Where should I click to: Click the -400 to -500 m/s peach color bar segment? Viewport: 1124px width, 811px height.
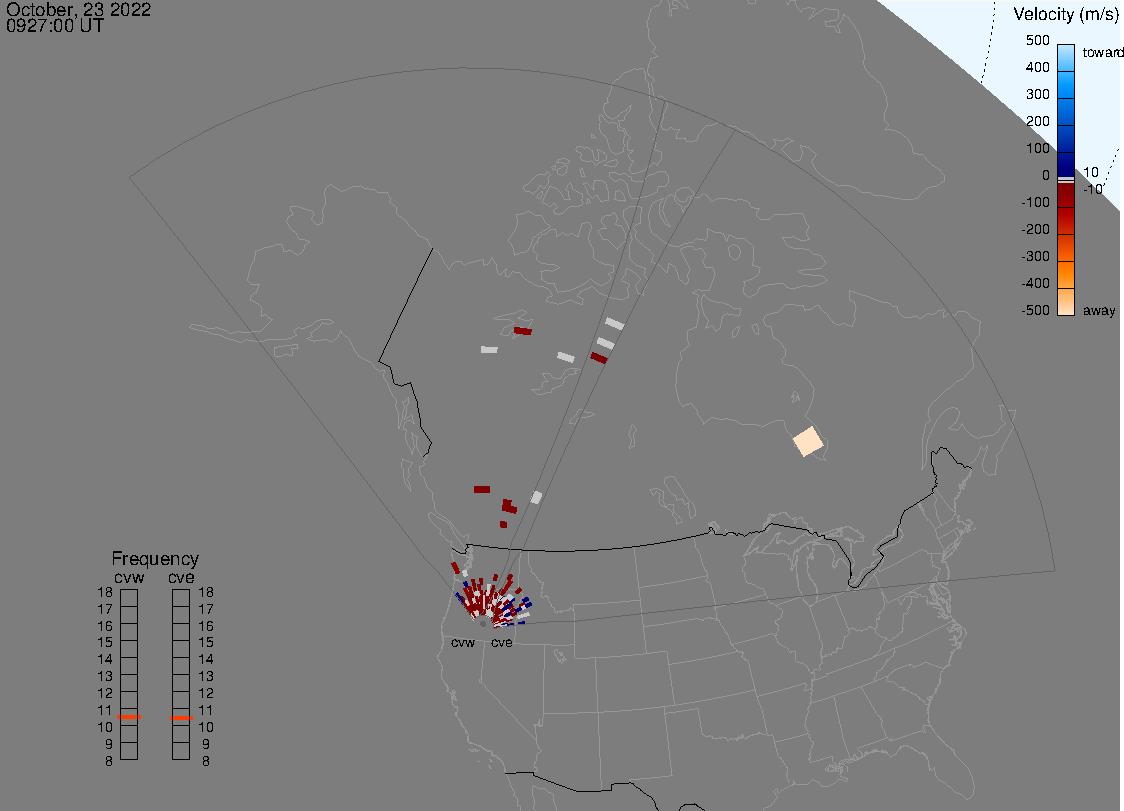pyautogui.click(x=1066, y=302)
